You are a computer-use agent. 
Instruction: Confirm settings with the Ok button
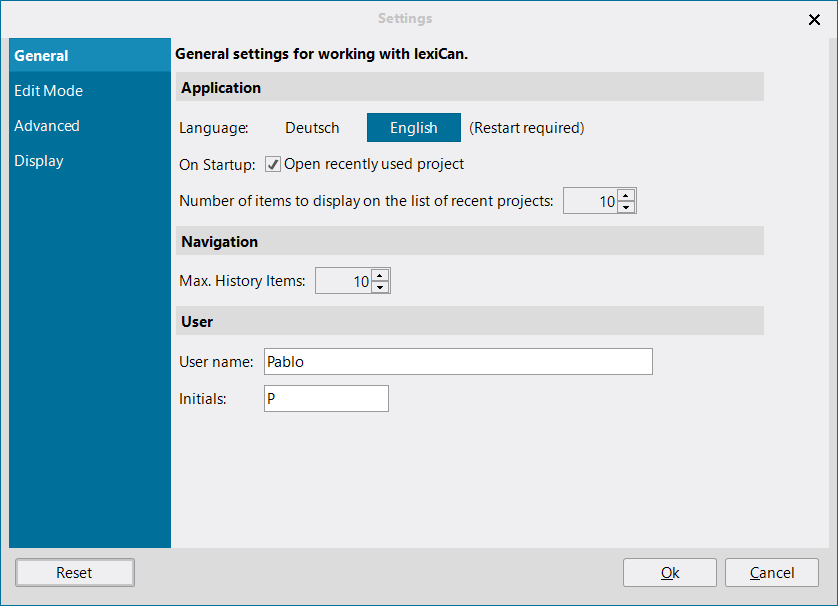tap(669, 573)
